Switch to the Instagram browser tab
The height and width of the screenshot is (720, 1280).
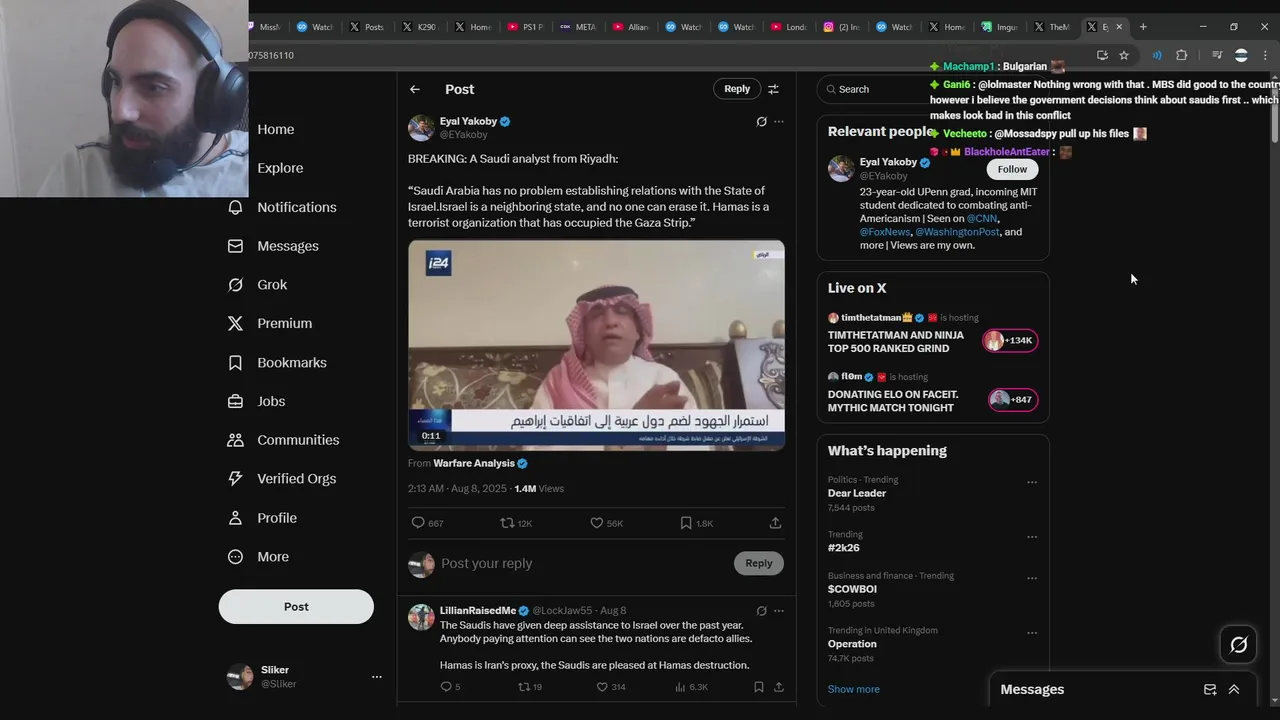[842, 27]
